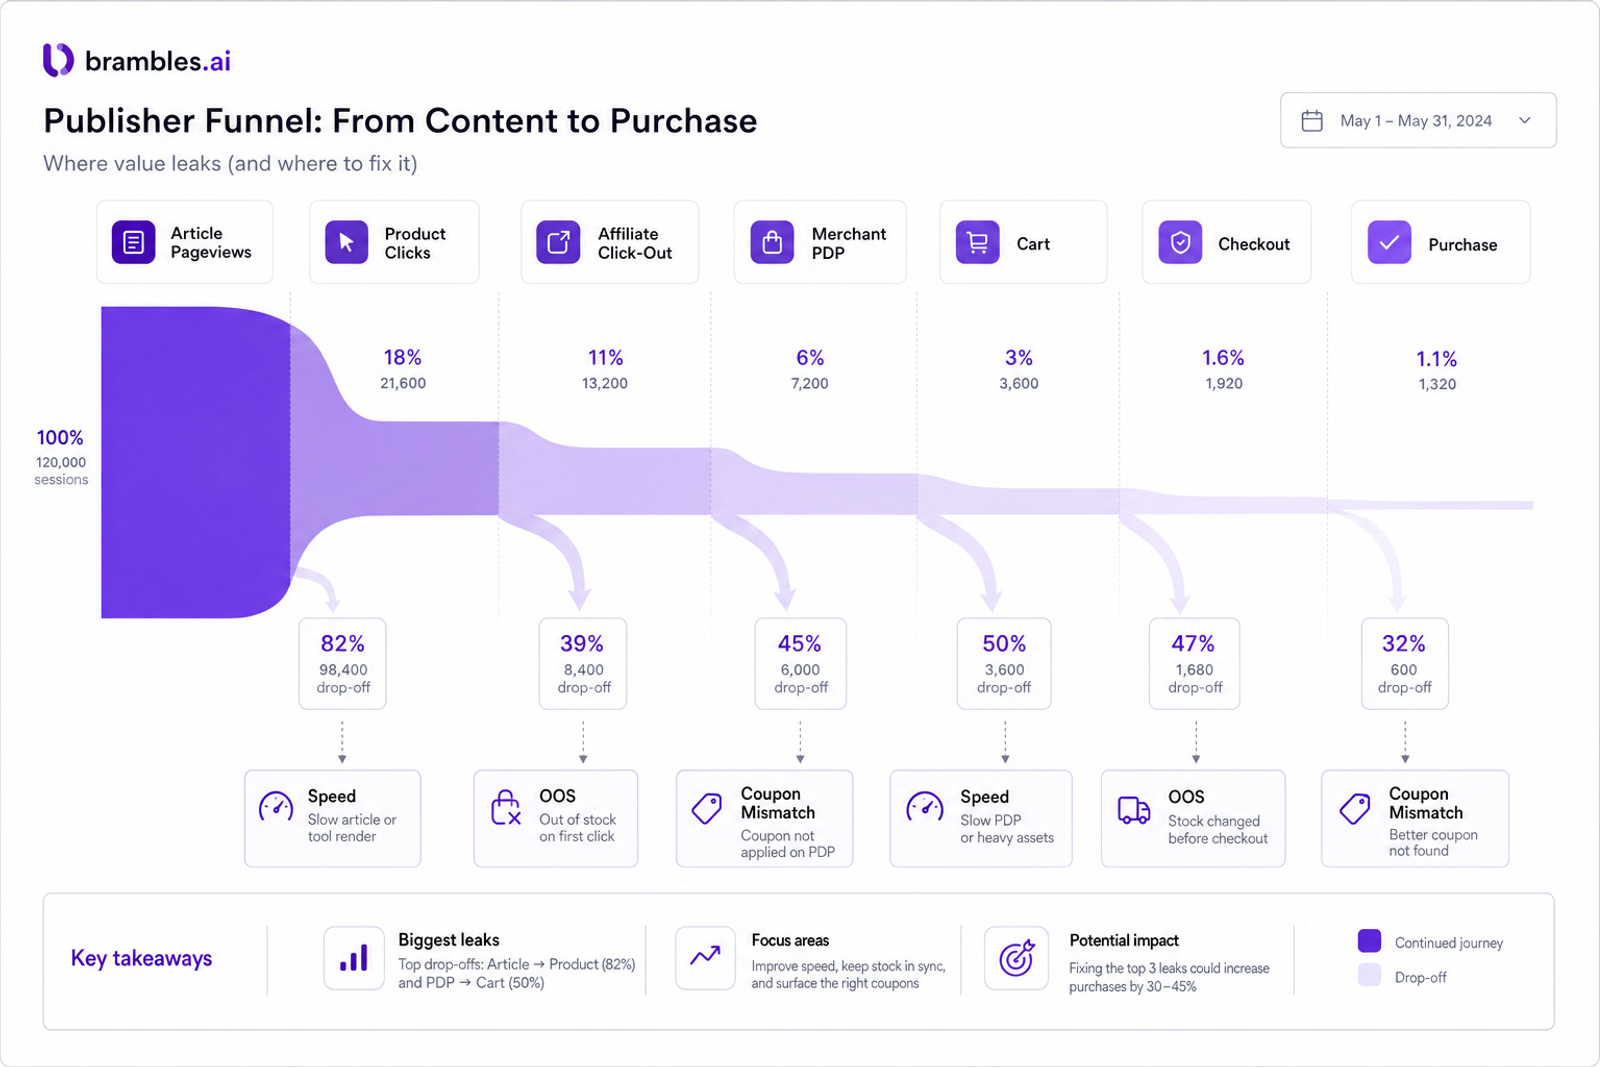Click the Article Pageviews stage label
1600x1067 pixels.
click(x=211, y=243)
